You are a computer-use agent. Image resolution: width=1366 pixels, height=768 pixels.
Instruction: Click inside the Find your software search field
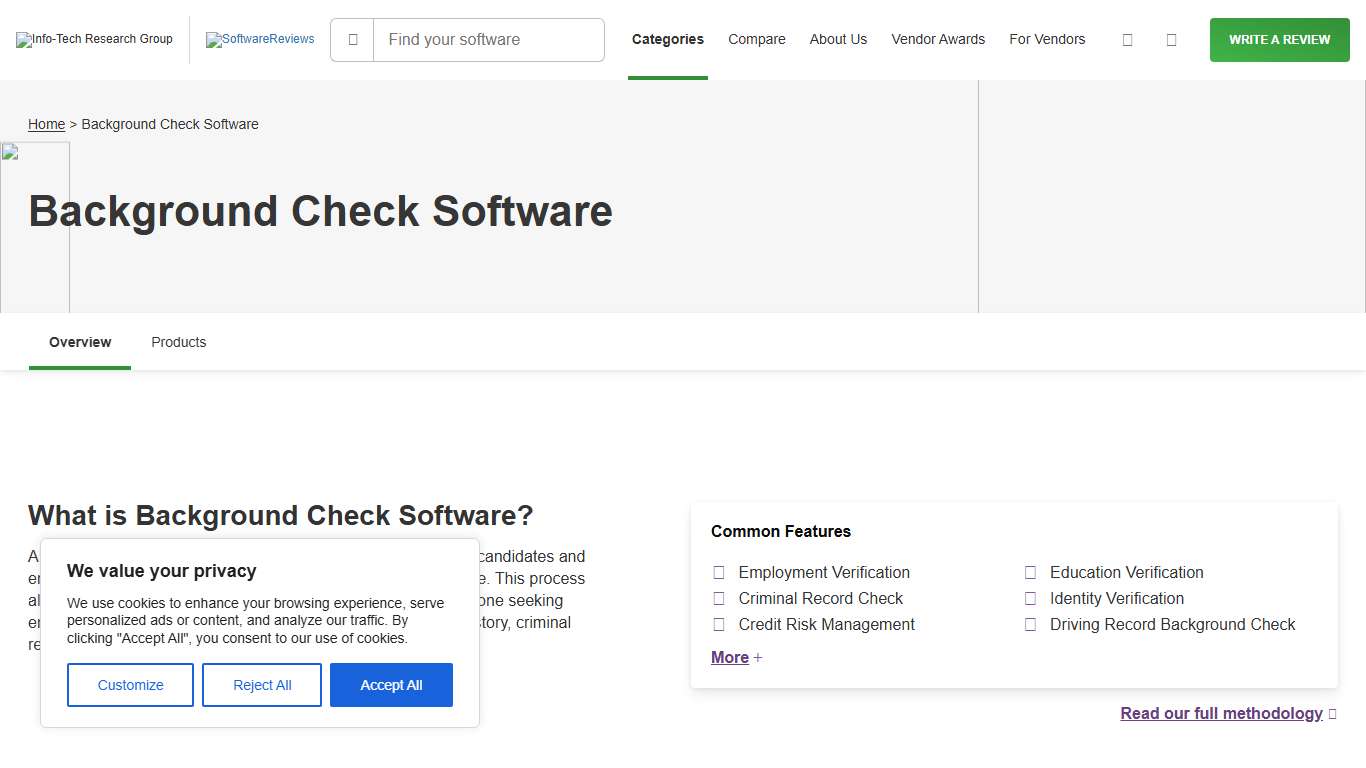tap(488, 39)
